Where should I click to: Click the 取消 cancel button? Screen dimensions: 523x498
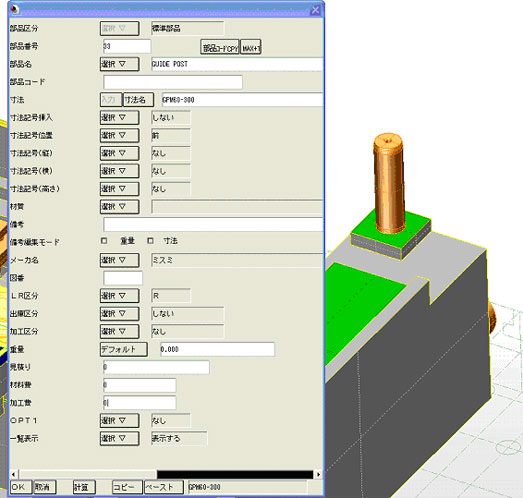click(45, 487)
